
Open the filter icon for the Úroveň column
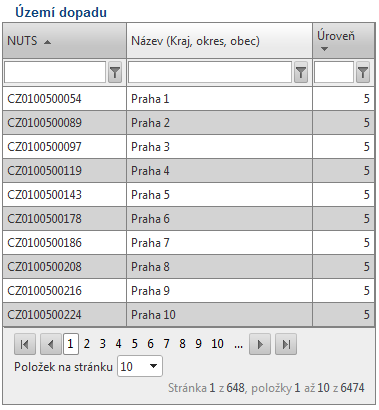coord(363,72)
